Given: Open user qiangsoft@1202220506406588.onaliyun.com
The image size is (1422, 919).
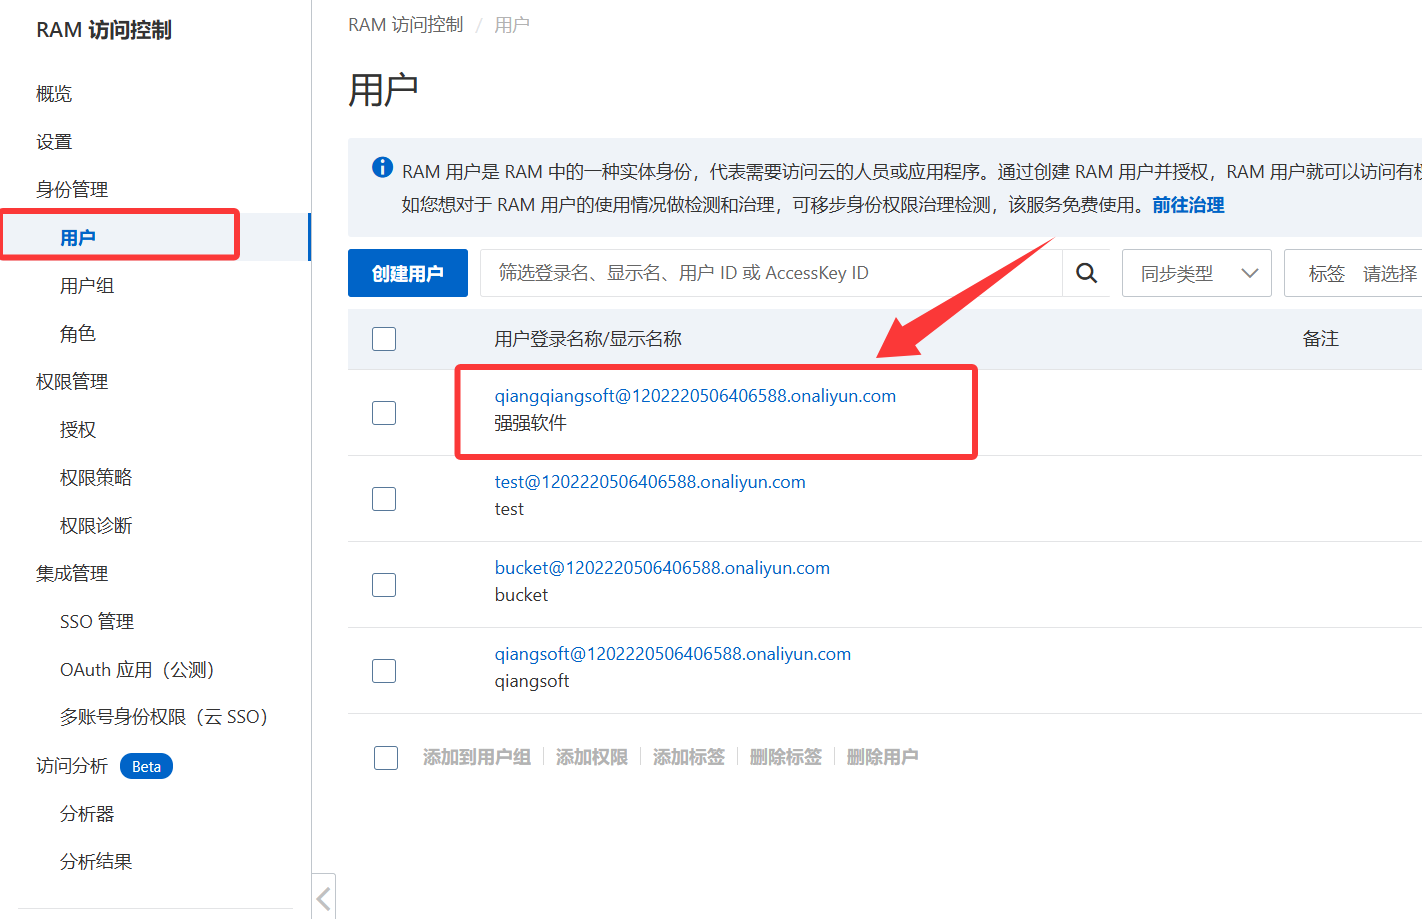Looking at the screenshot, I should tap(672, 654).
